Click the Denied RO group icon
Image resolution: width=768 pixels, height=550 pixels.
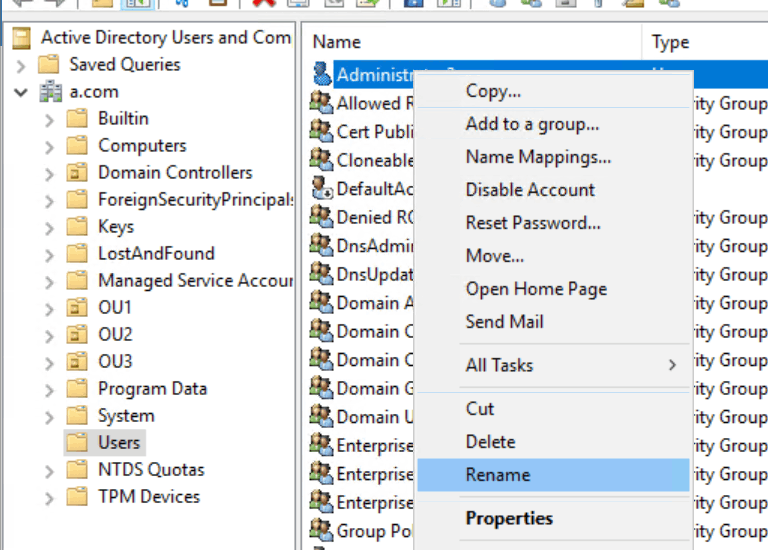click(x=321, y=216)
